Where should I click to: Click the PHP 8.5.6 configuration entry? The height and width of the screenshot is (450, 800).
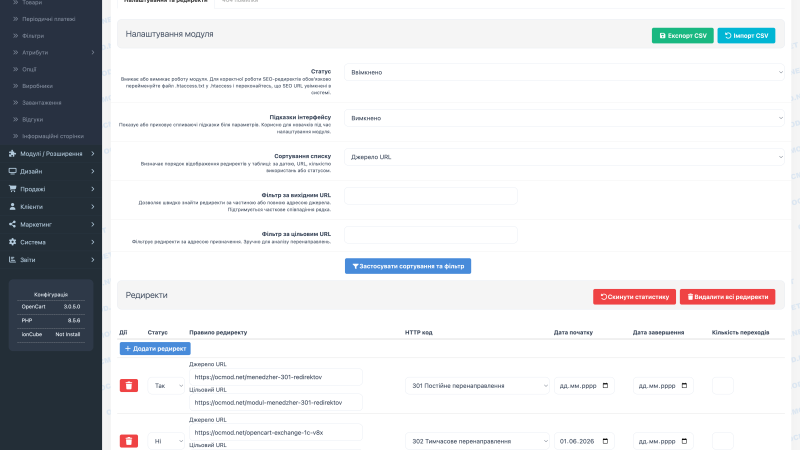(x=51, y=320)
